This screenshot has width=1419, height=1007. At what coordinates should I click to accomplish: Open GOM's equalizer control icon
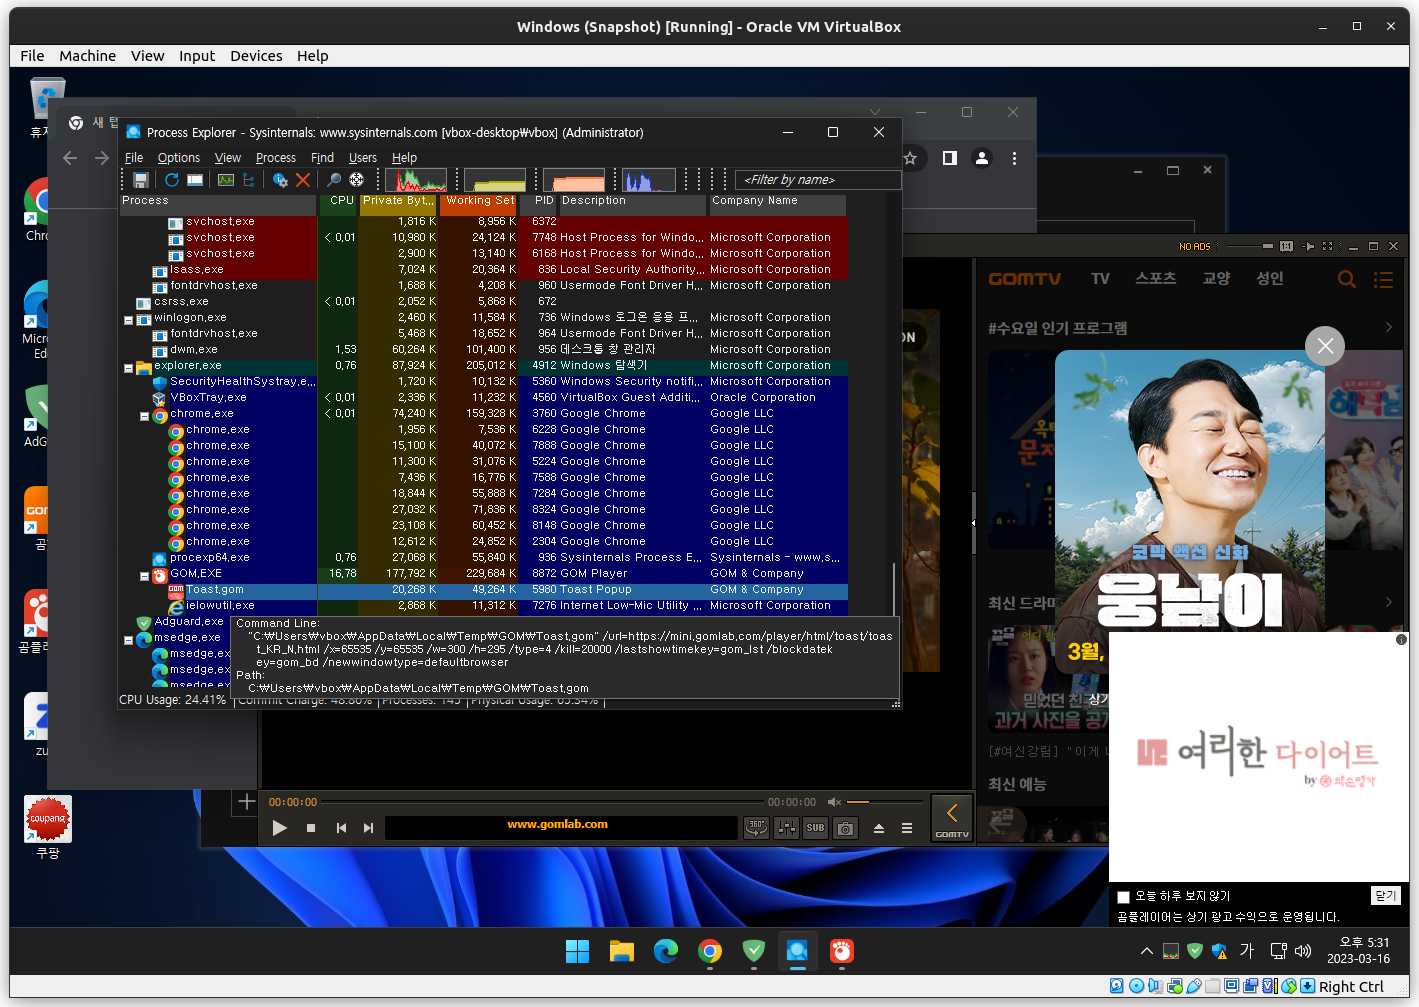point(786,828)
